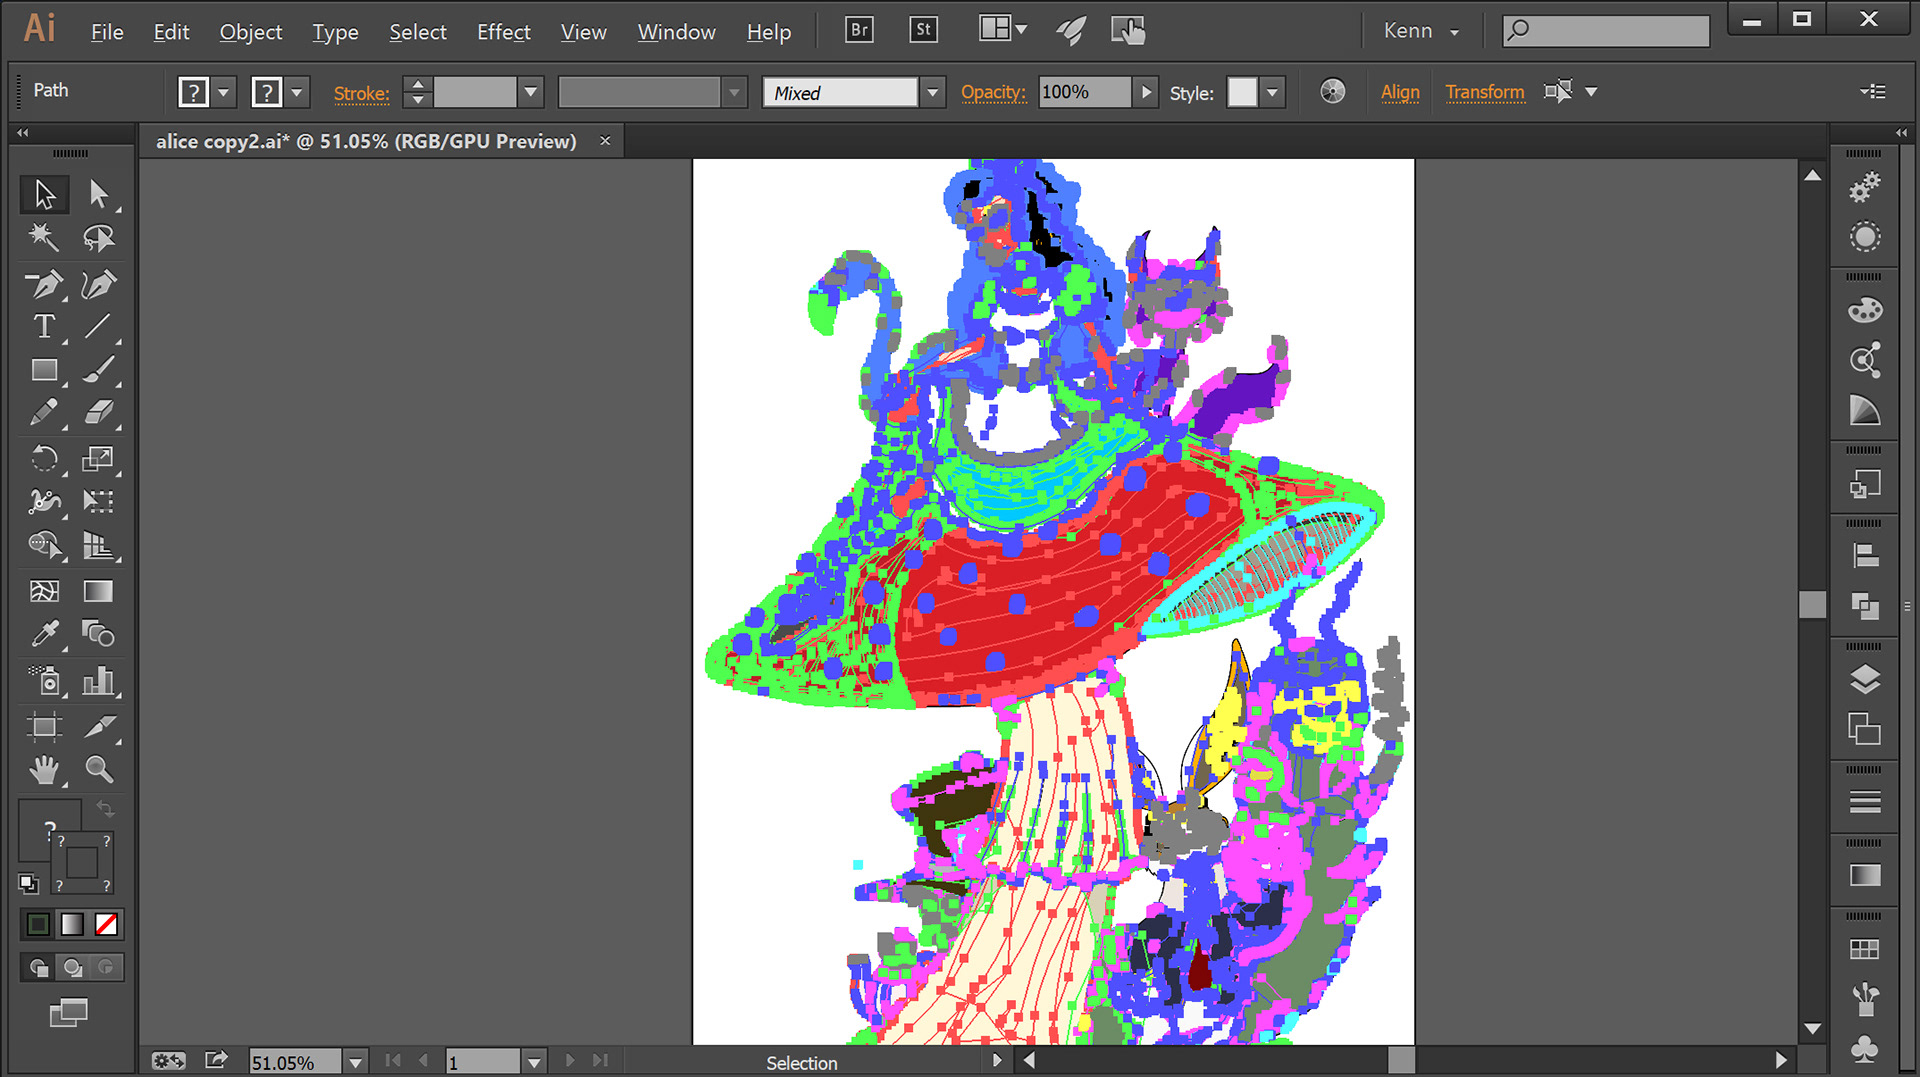
Task: Open Kenn workspace switcher
Action: pyautogui.click(x=1421, y=31)
